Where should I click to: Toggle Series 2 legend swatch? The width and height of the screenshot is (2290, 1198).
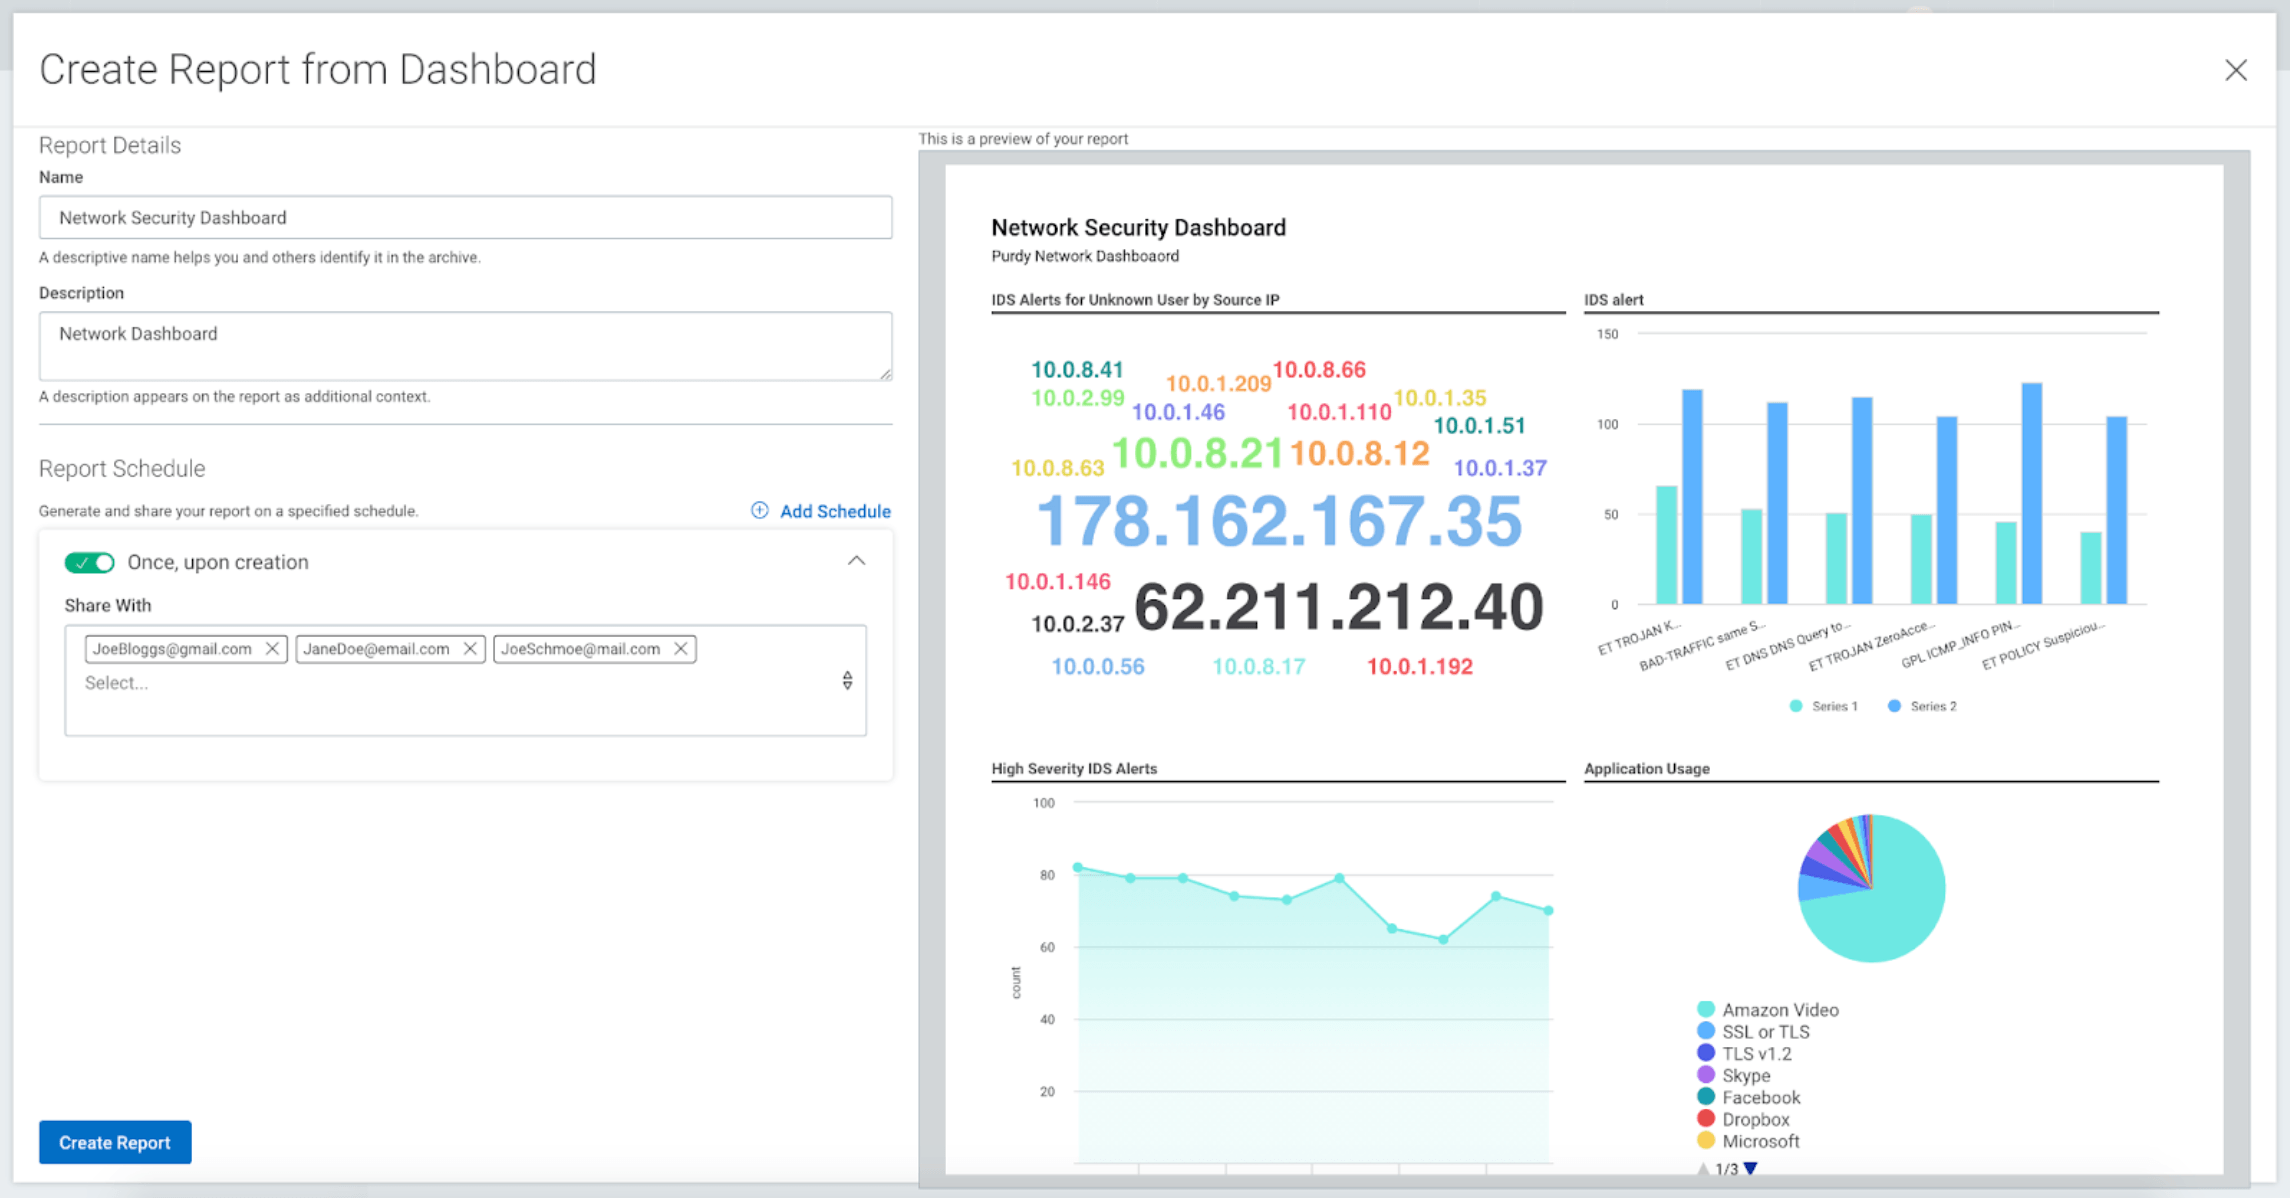tap(1894, 706)
